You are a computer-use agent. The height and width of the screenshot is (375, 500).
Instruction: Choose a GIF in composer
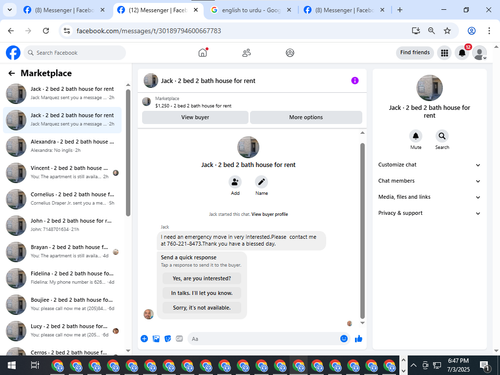click(x=179, y=339)
